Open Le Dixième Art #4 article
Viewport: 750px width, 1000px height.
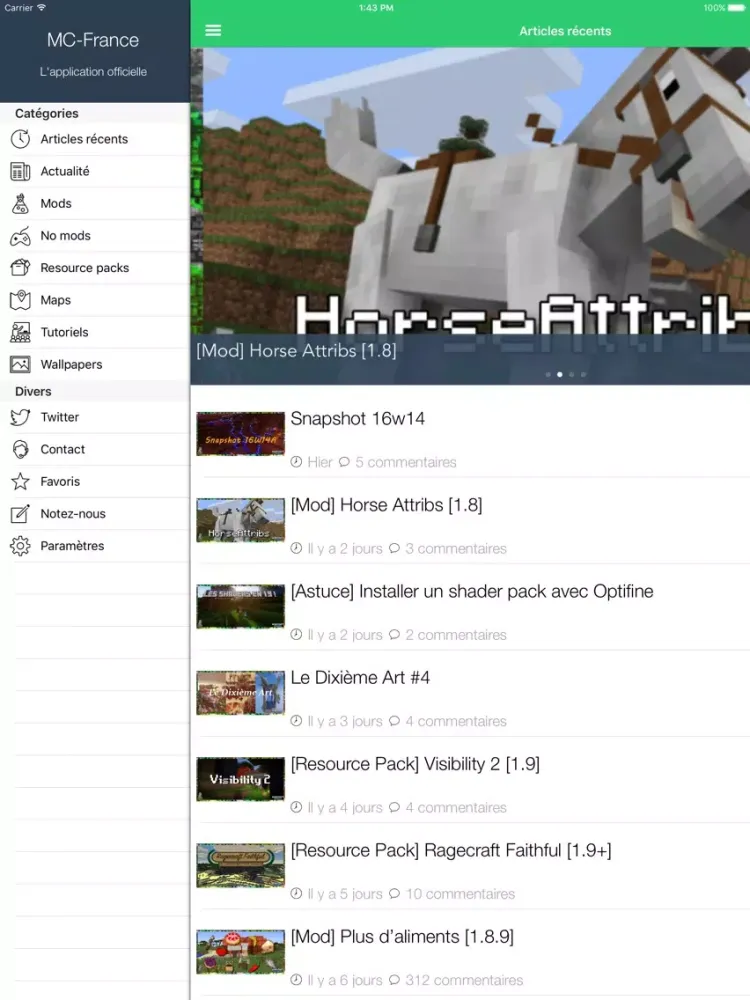360,677
